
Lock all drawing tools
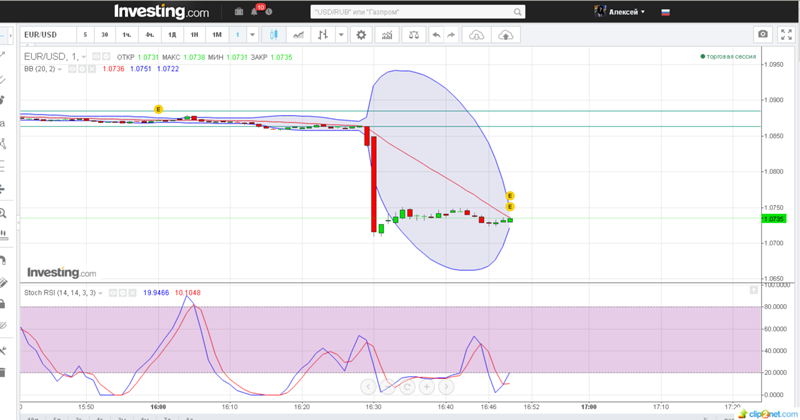[x=3, y=304]
